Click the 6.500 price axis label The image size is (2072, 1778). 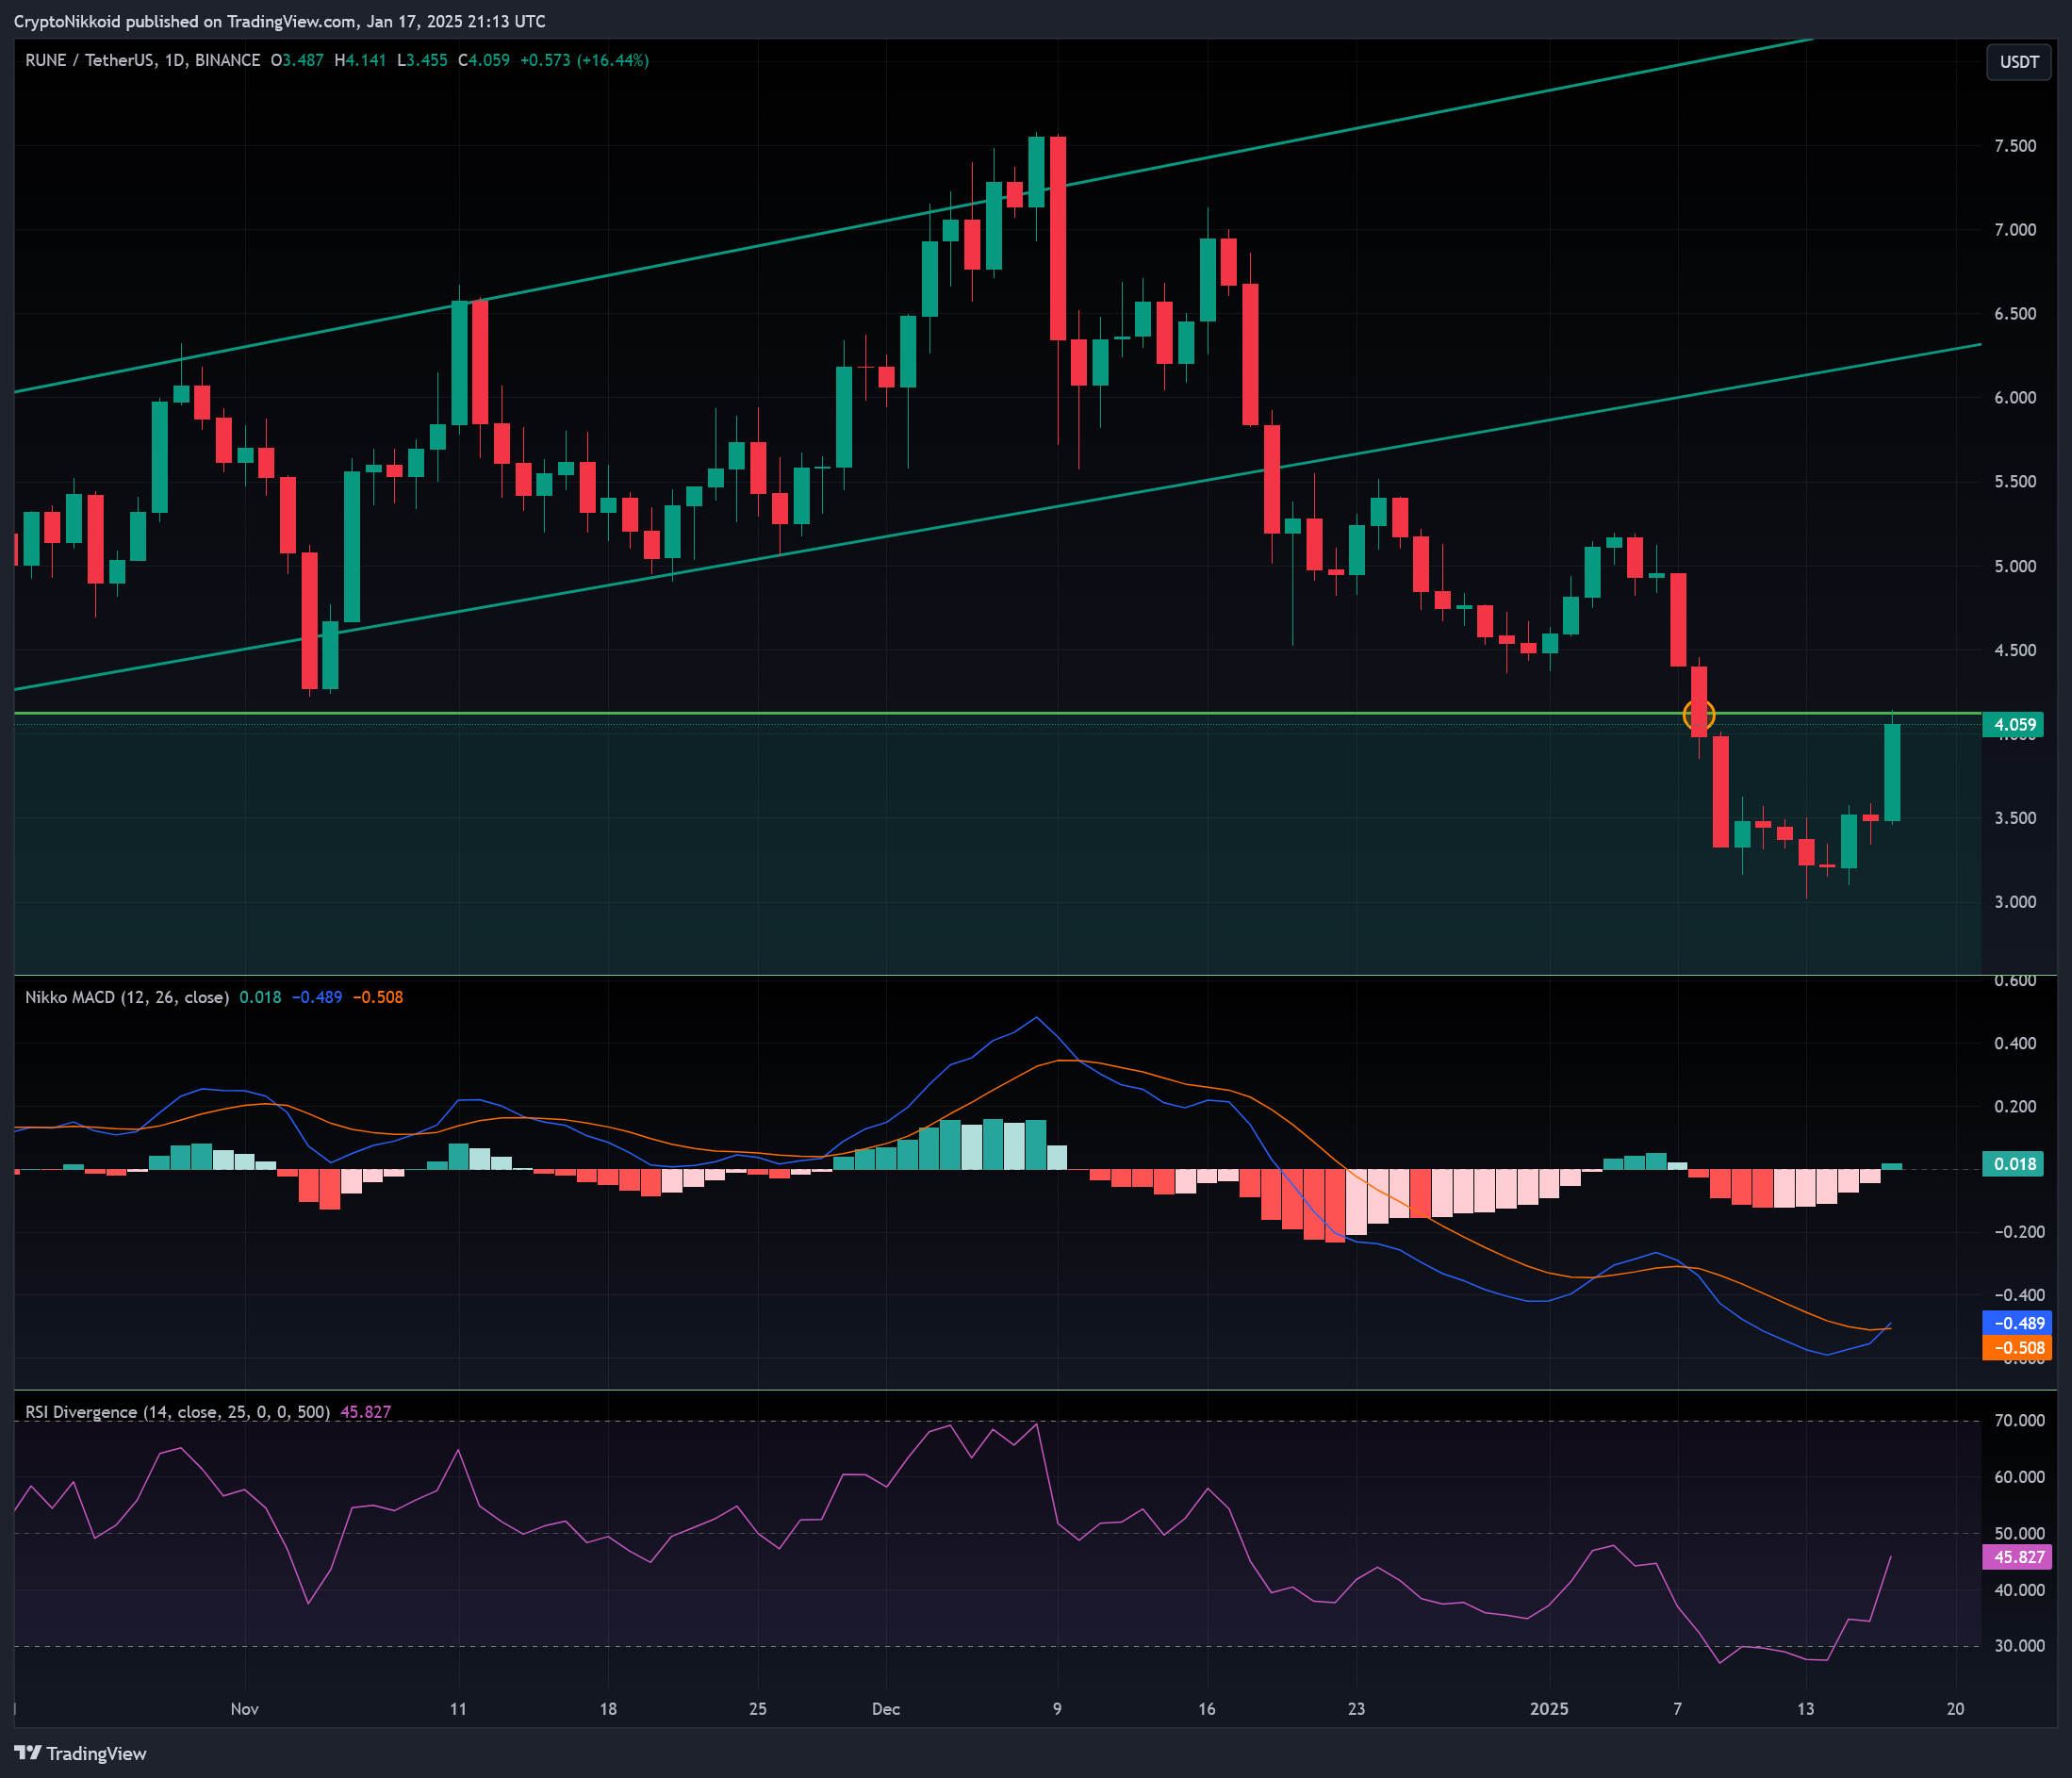click(x=2015, y=314)
